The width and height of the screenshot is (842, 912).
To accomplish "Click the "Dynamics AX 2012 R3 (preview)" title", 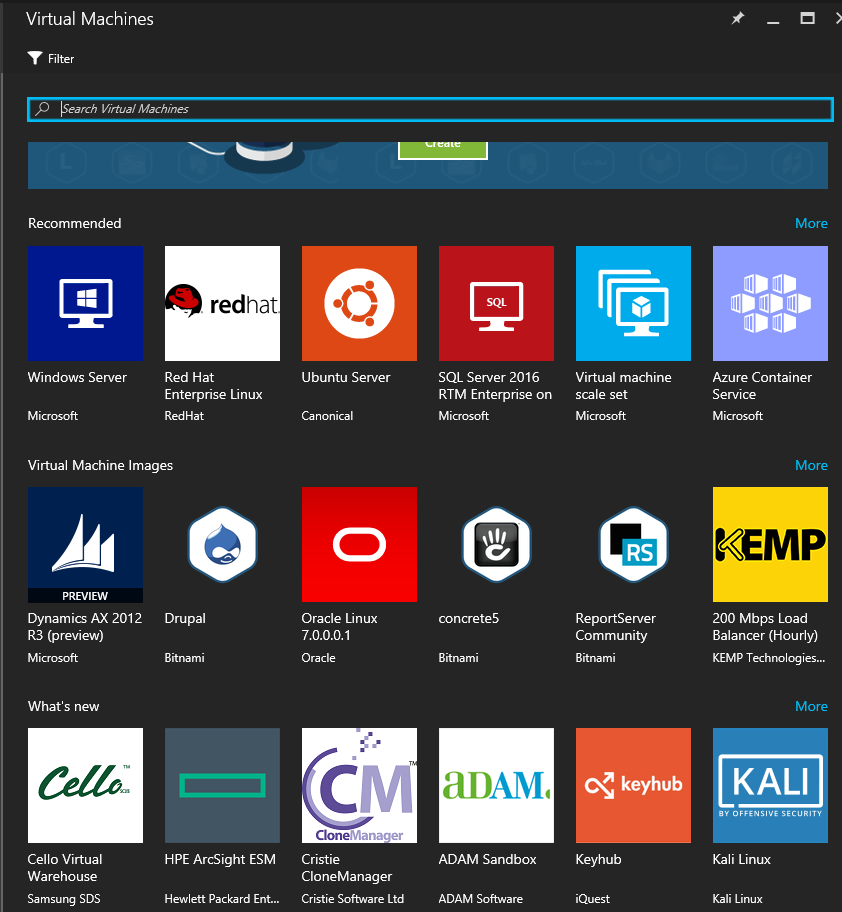I will 85,626.
